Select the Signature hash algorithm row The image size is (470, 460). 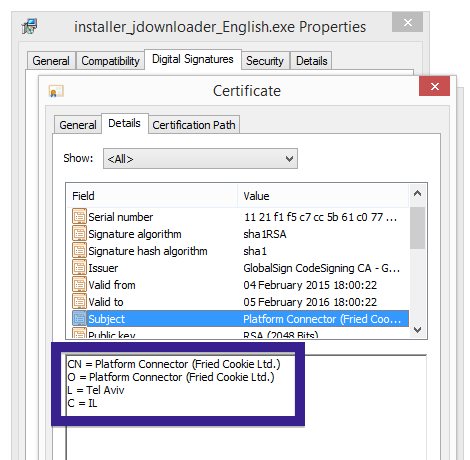click(240, 251)
